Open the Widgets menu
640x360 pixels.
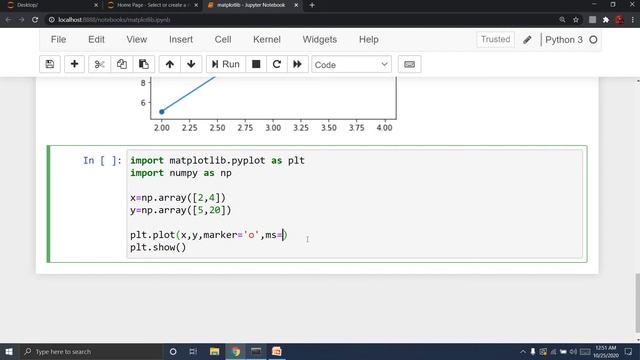point(320,40)
